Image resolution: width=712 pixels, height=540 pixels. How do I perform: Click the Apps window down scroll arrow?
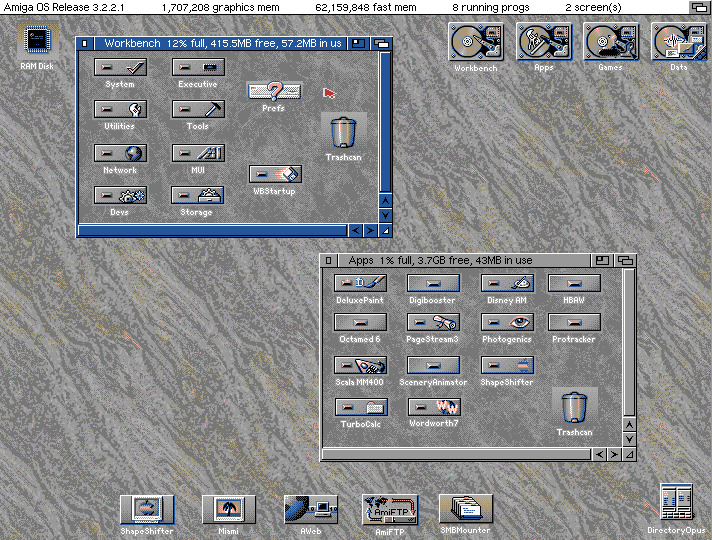[x=629, y=439]
